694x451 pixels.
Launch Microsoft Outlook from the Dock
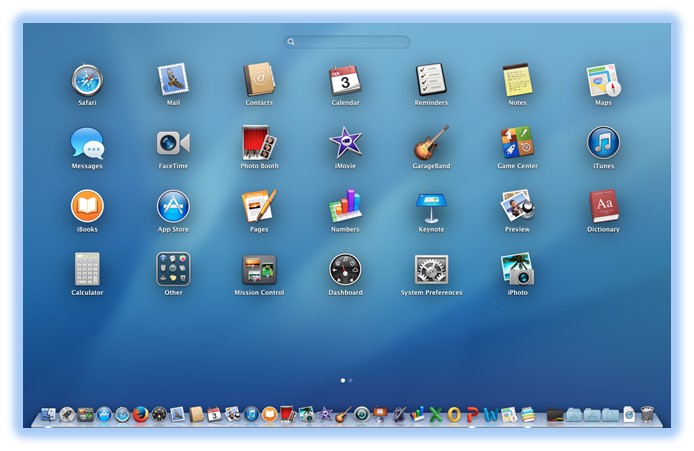pyautogui.click(x=454, y=415)
